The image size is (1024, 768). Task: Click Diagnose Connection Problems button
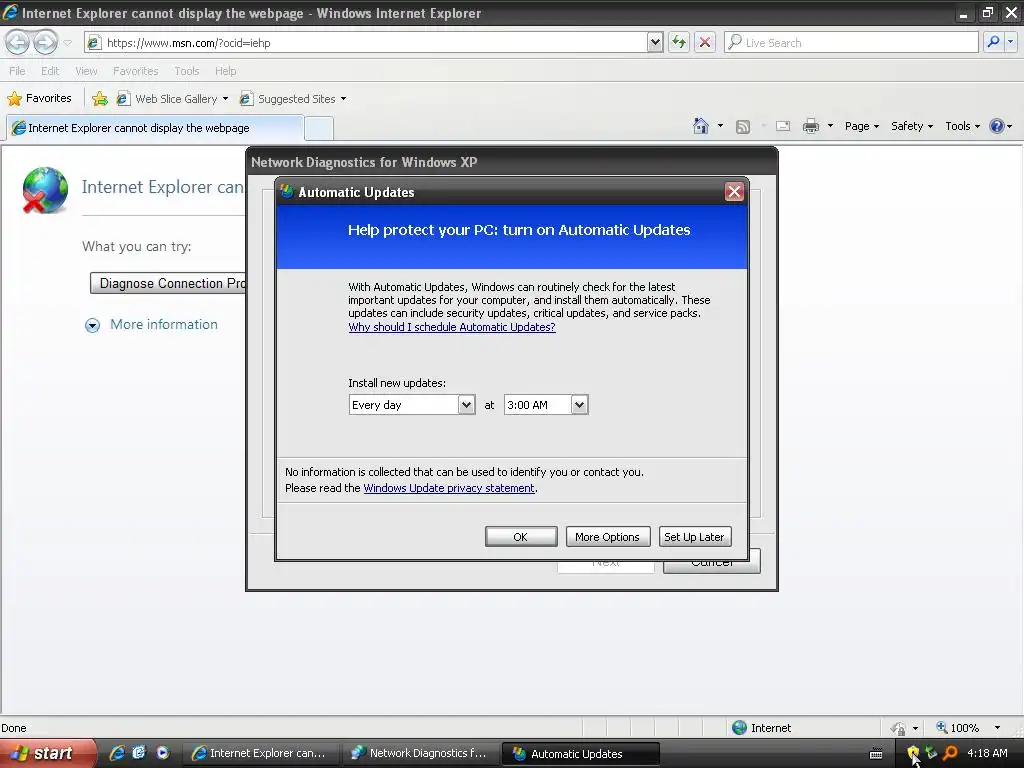click(x=168, y=283)
